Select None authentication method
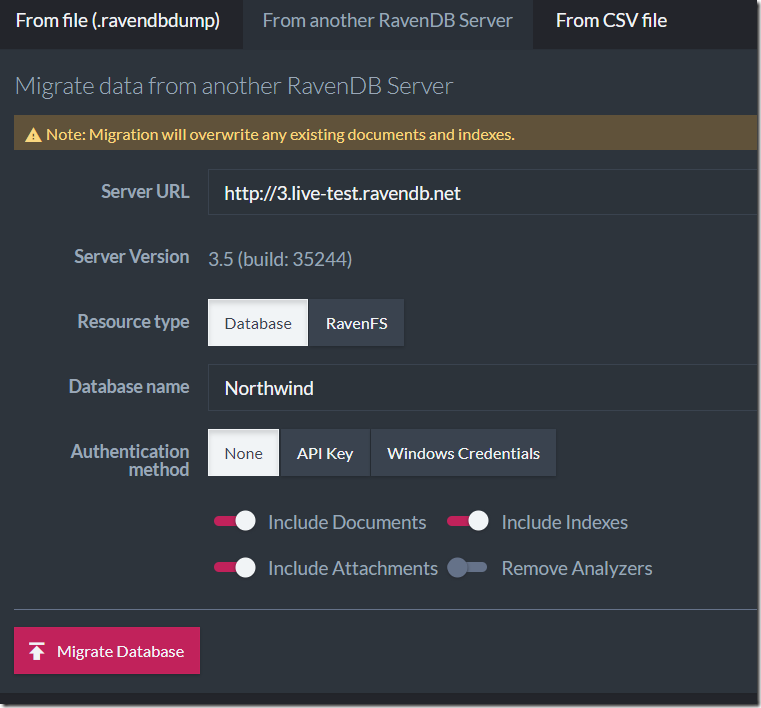Screen dimensions: 761x708 (x=244, y=453)
